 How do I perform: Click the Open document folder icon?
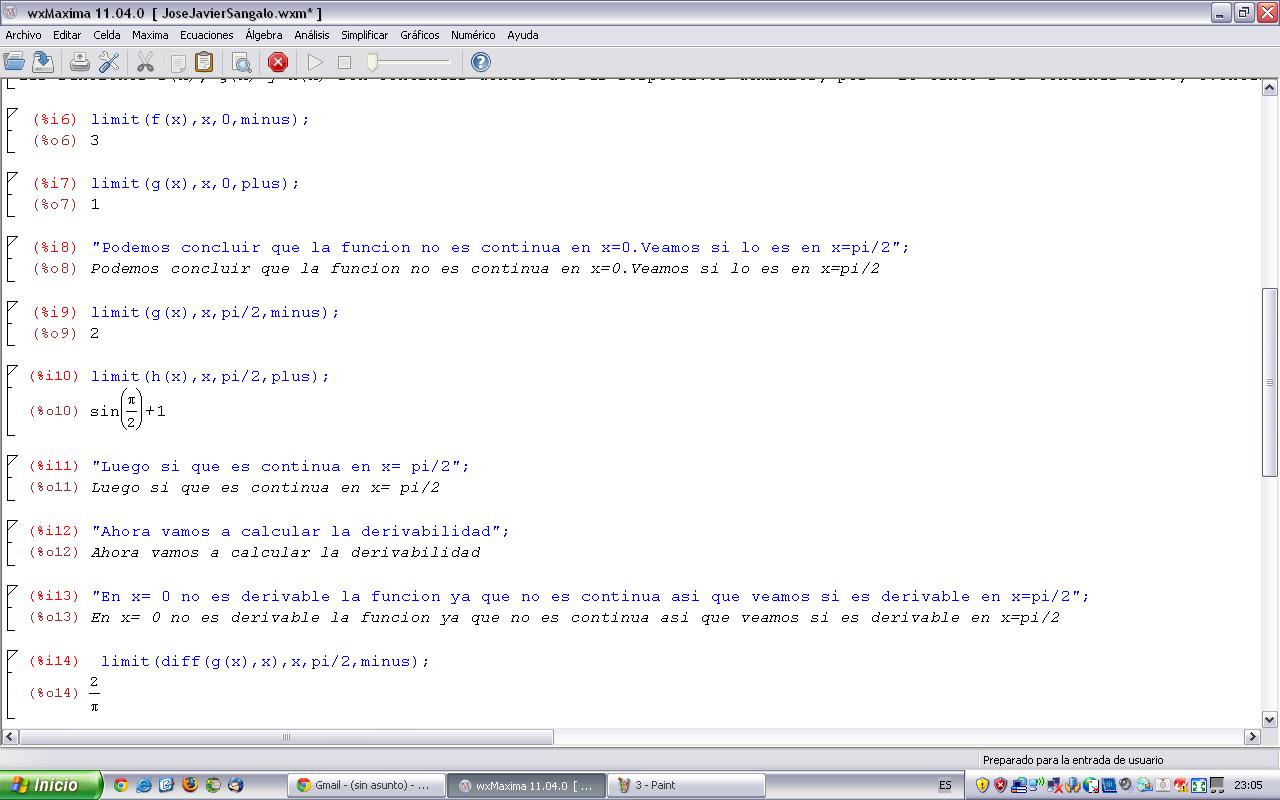14,62
